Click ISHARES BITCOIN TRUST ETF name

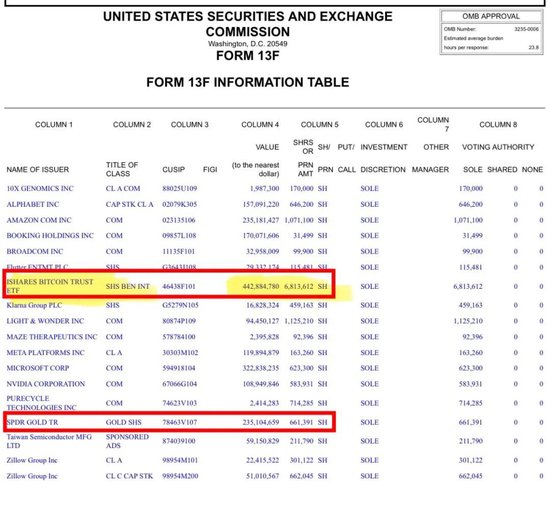(50, 286)
